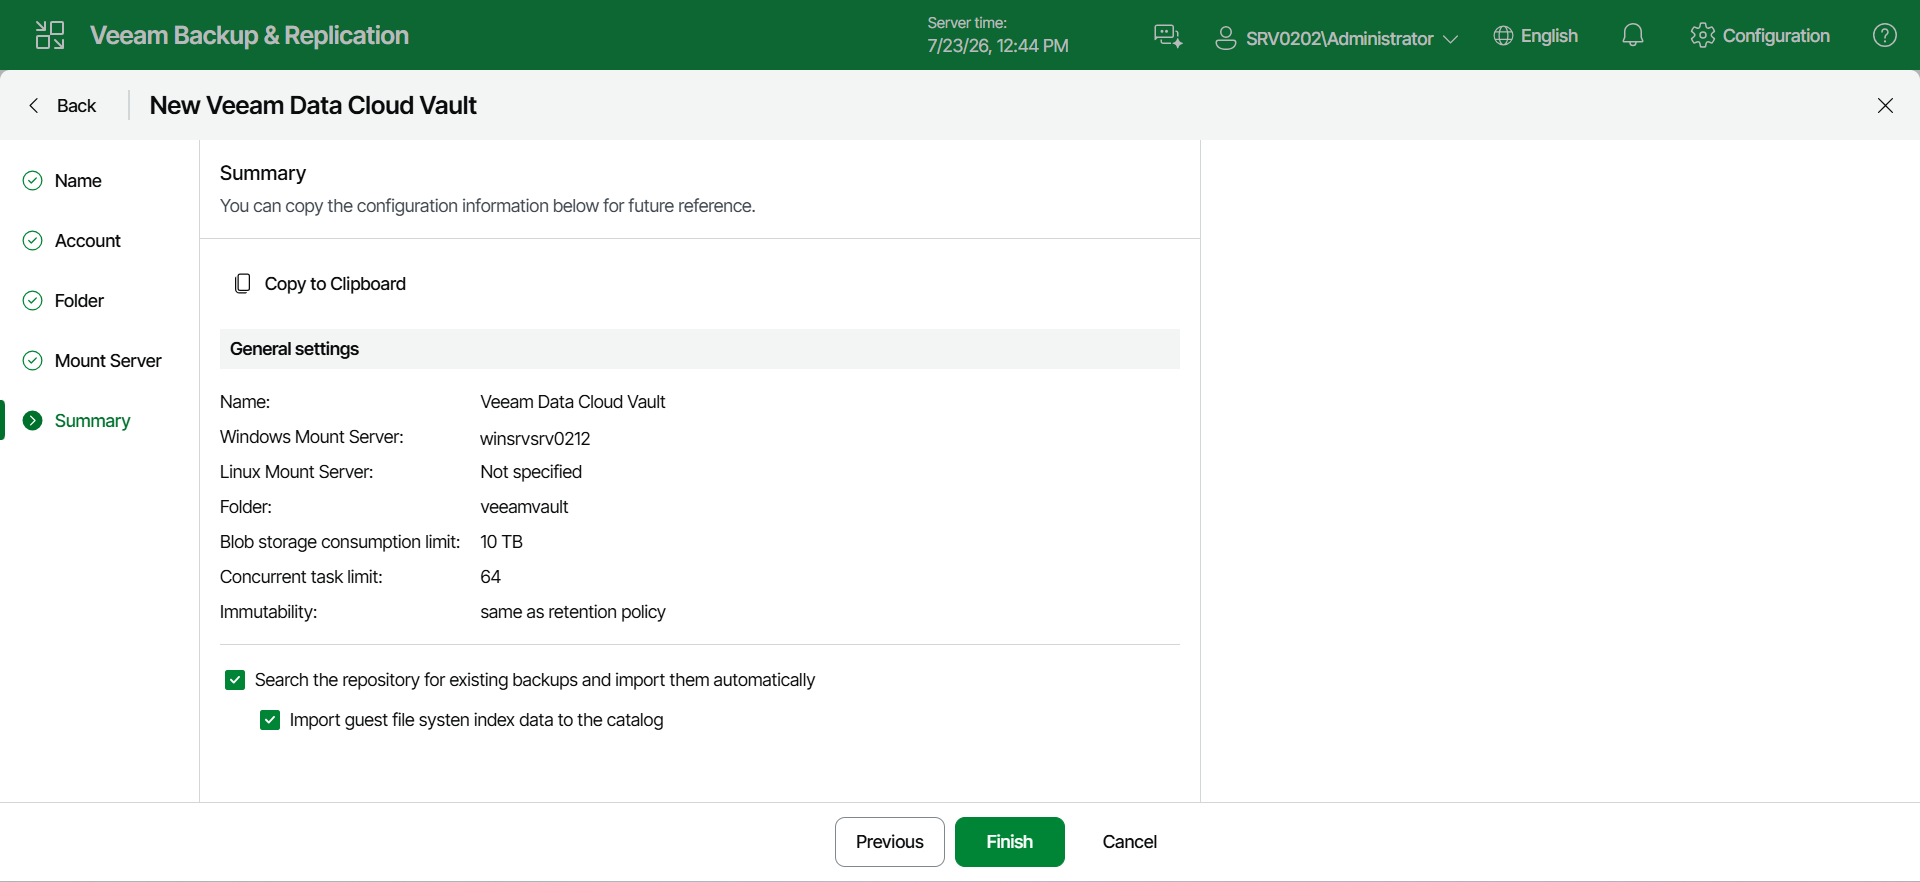The image size is (1920, 882).
Task: Go to the Name wizard step
Action: pyautogui.click(x=78, y=181)
